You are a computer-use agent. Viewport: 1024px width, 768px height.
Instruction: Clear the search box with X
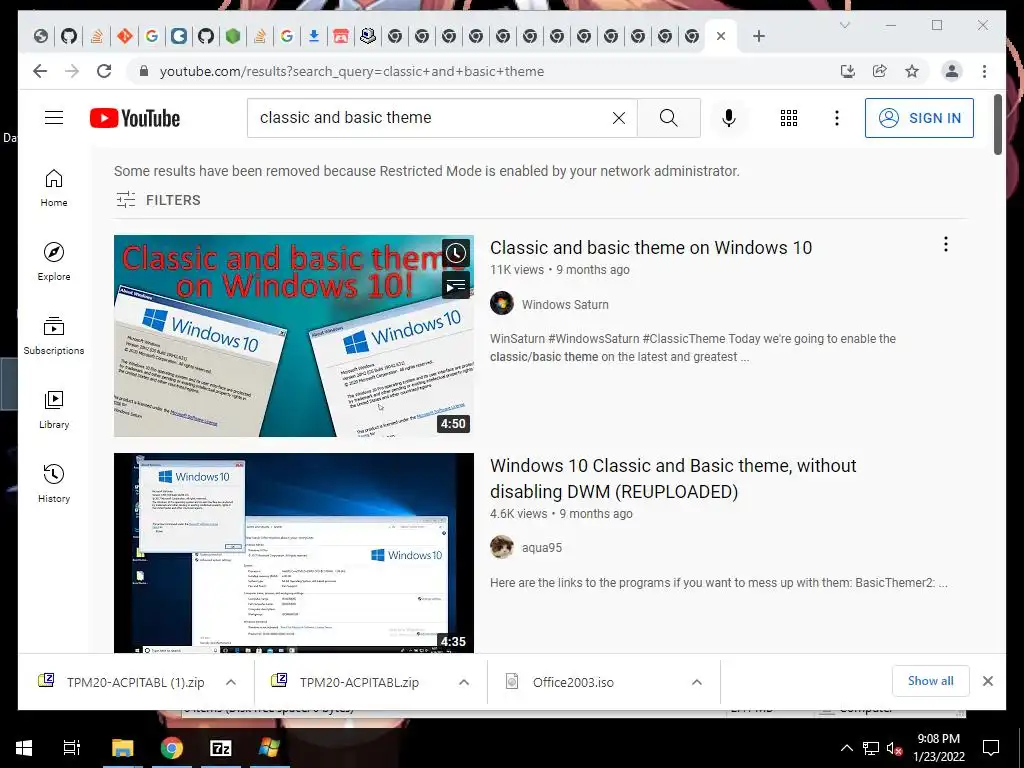(x=618, y=118)
